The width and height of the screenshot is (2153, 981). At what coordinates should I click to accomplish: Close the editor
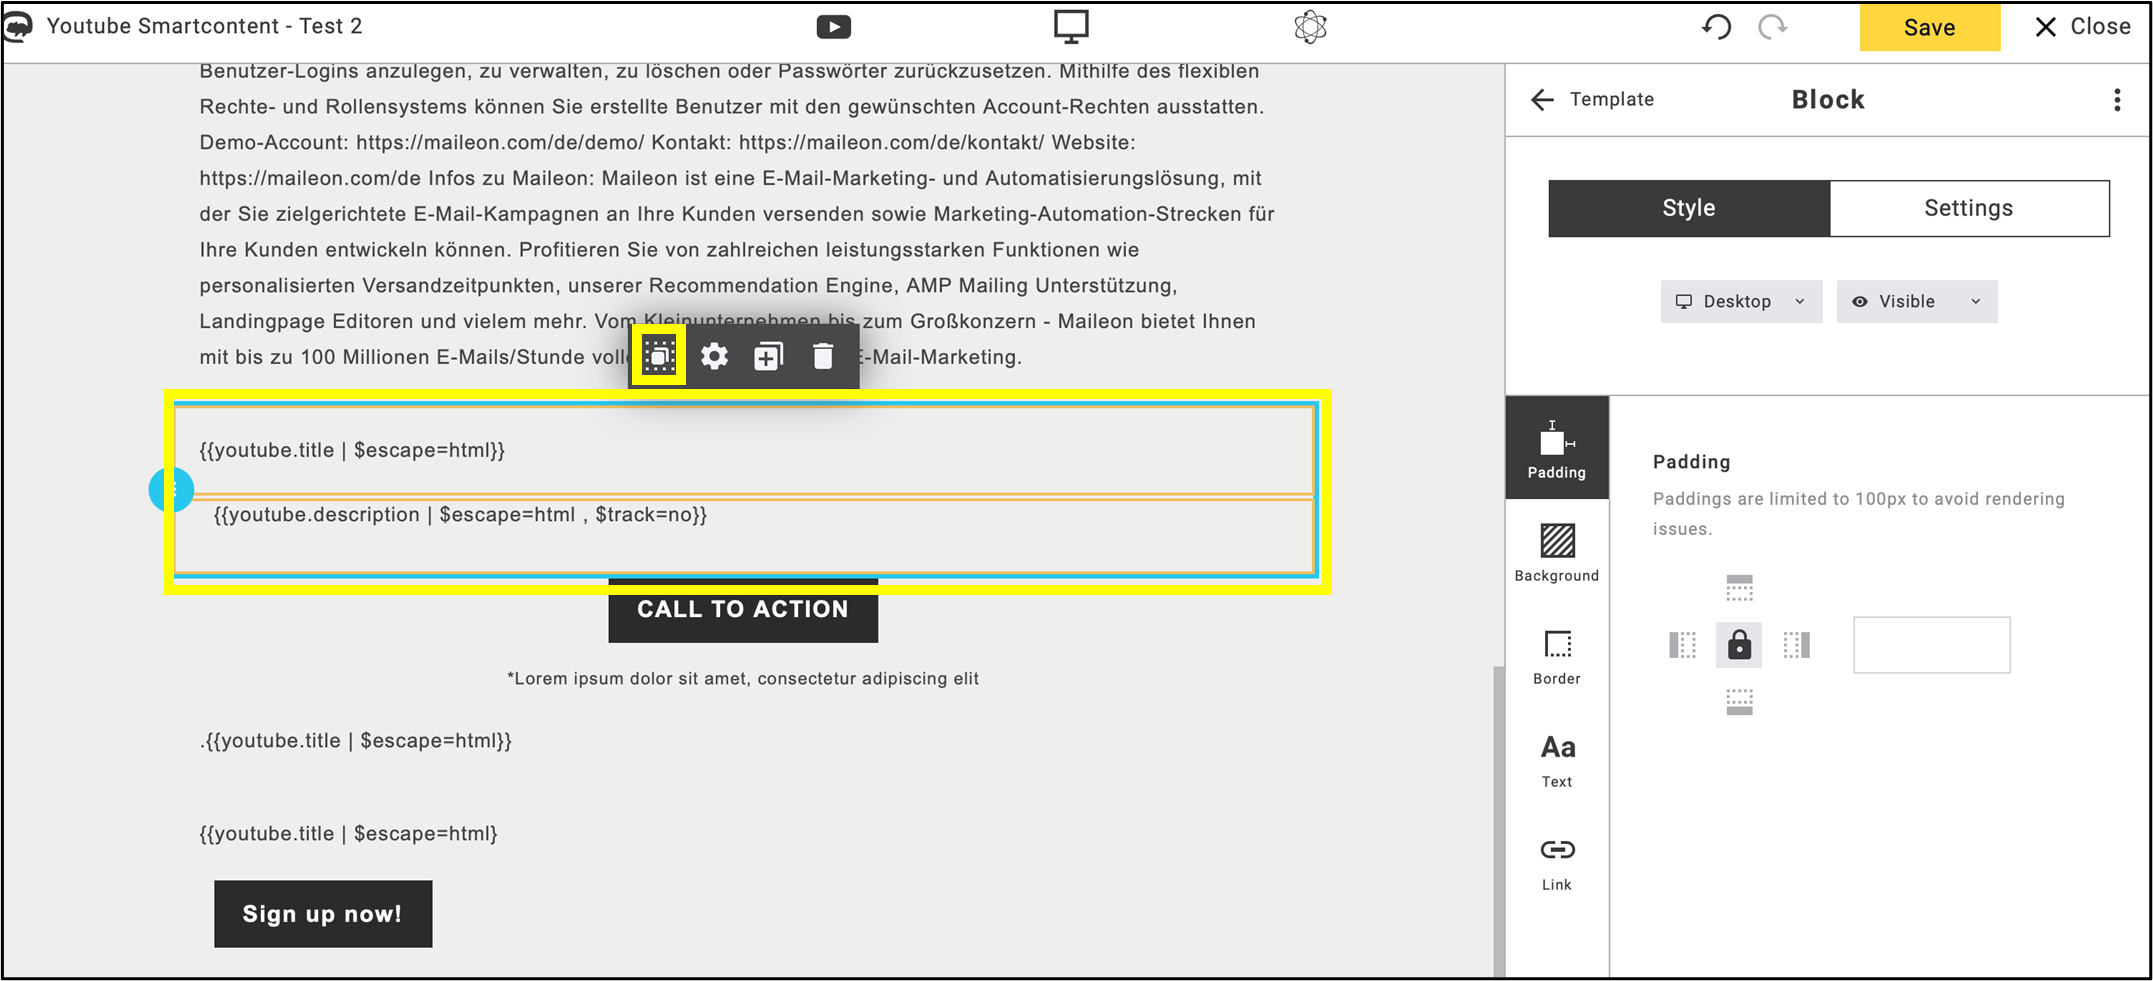pyautogui.click(x=2083, y=27)
